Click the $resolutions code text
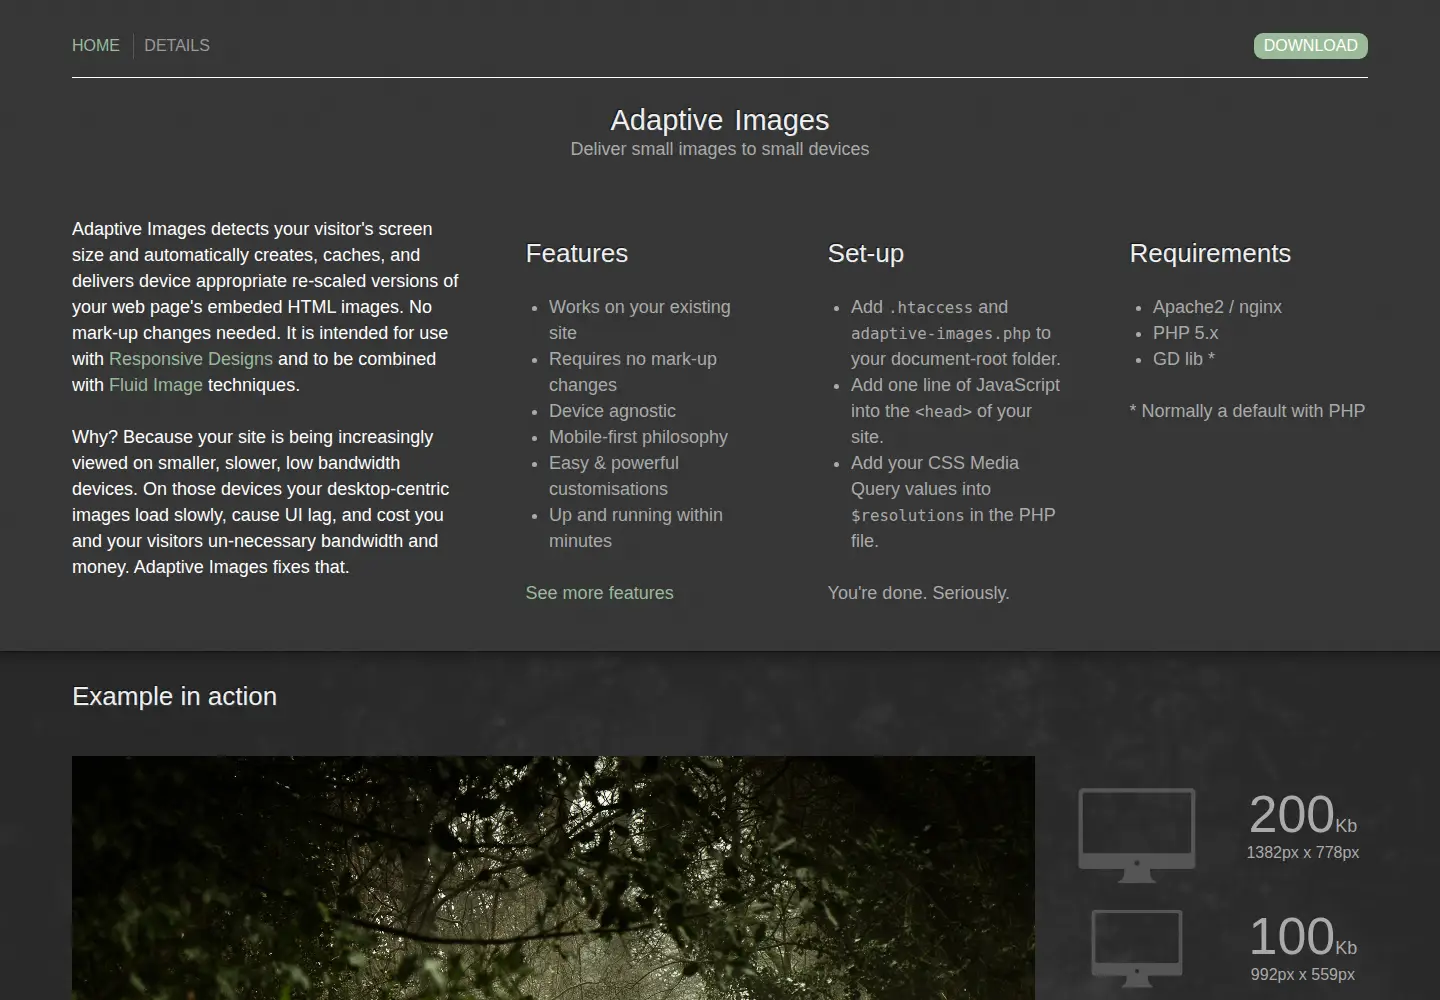This screenshot has width=1440, height=1000. point(908,516)
